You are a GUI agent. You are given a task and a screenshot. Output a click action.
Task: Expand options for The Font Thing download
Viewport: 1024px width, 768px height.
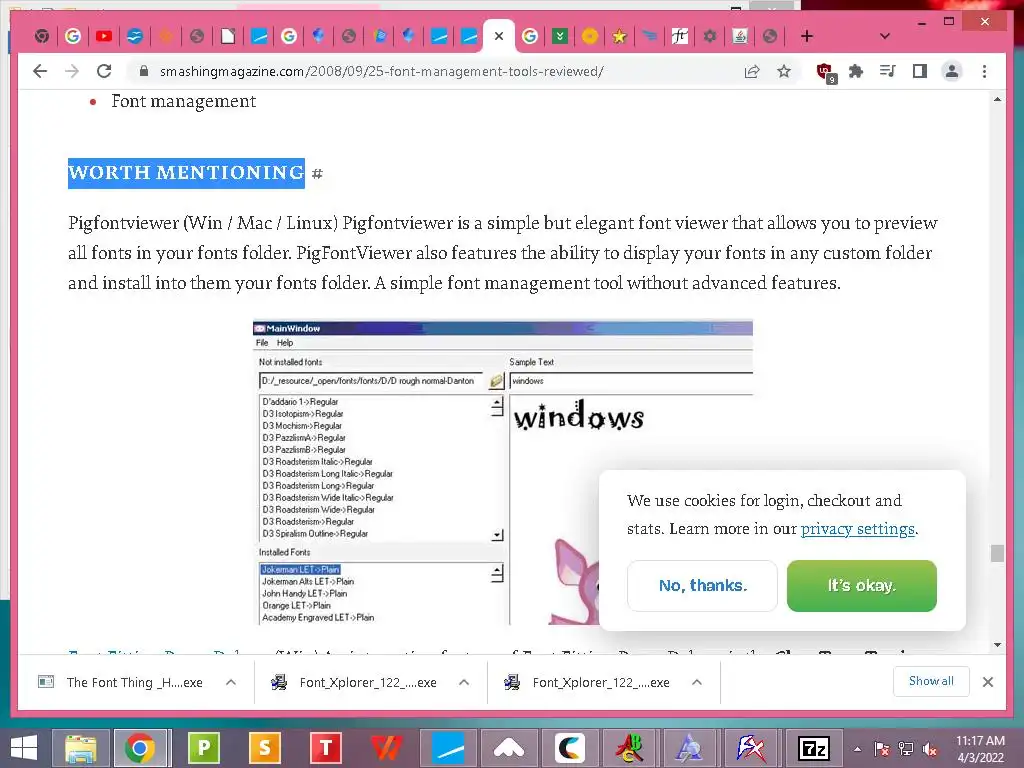(231, 682)
